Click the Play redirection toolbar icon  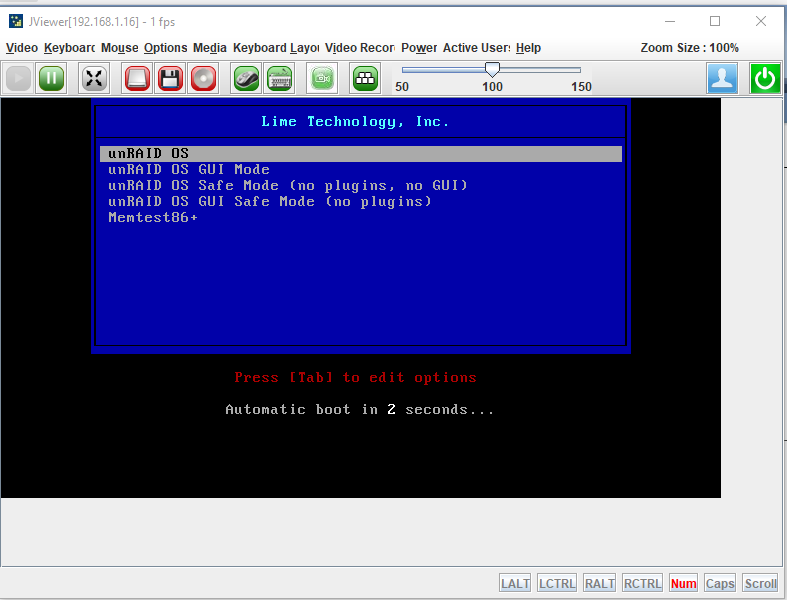(19, 78)
